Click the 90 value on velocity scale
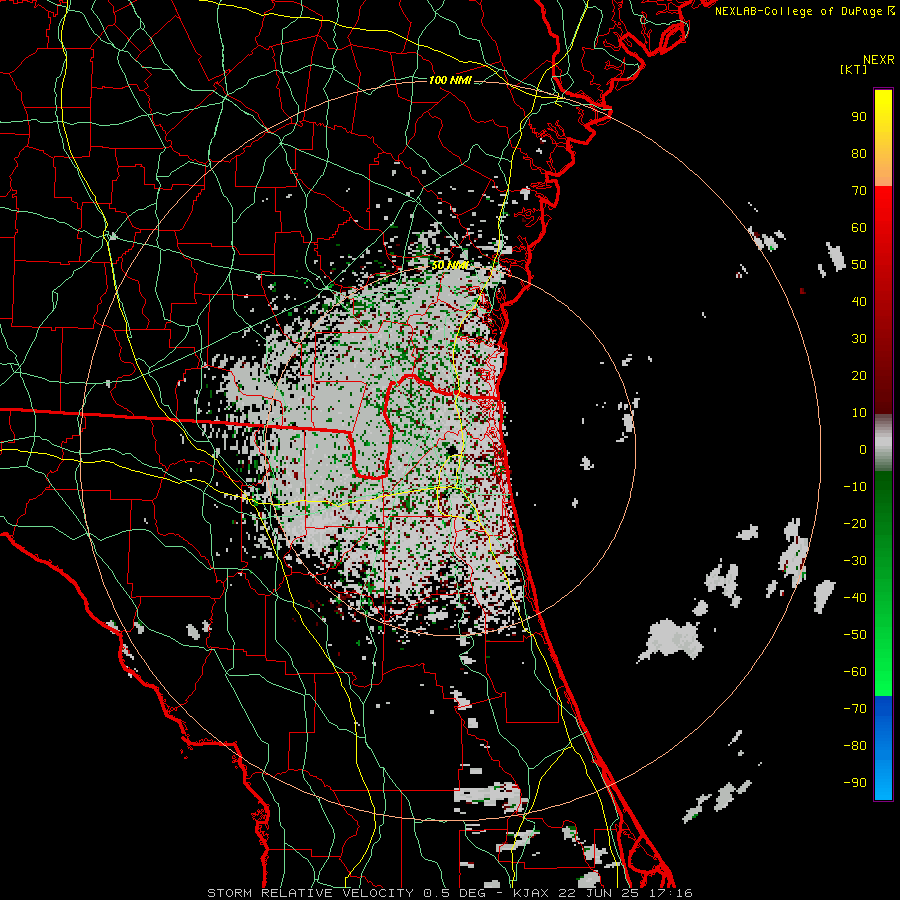Viewport: 900px width, 900px height. click(x=859, y=117)
